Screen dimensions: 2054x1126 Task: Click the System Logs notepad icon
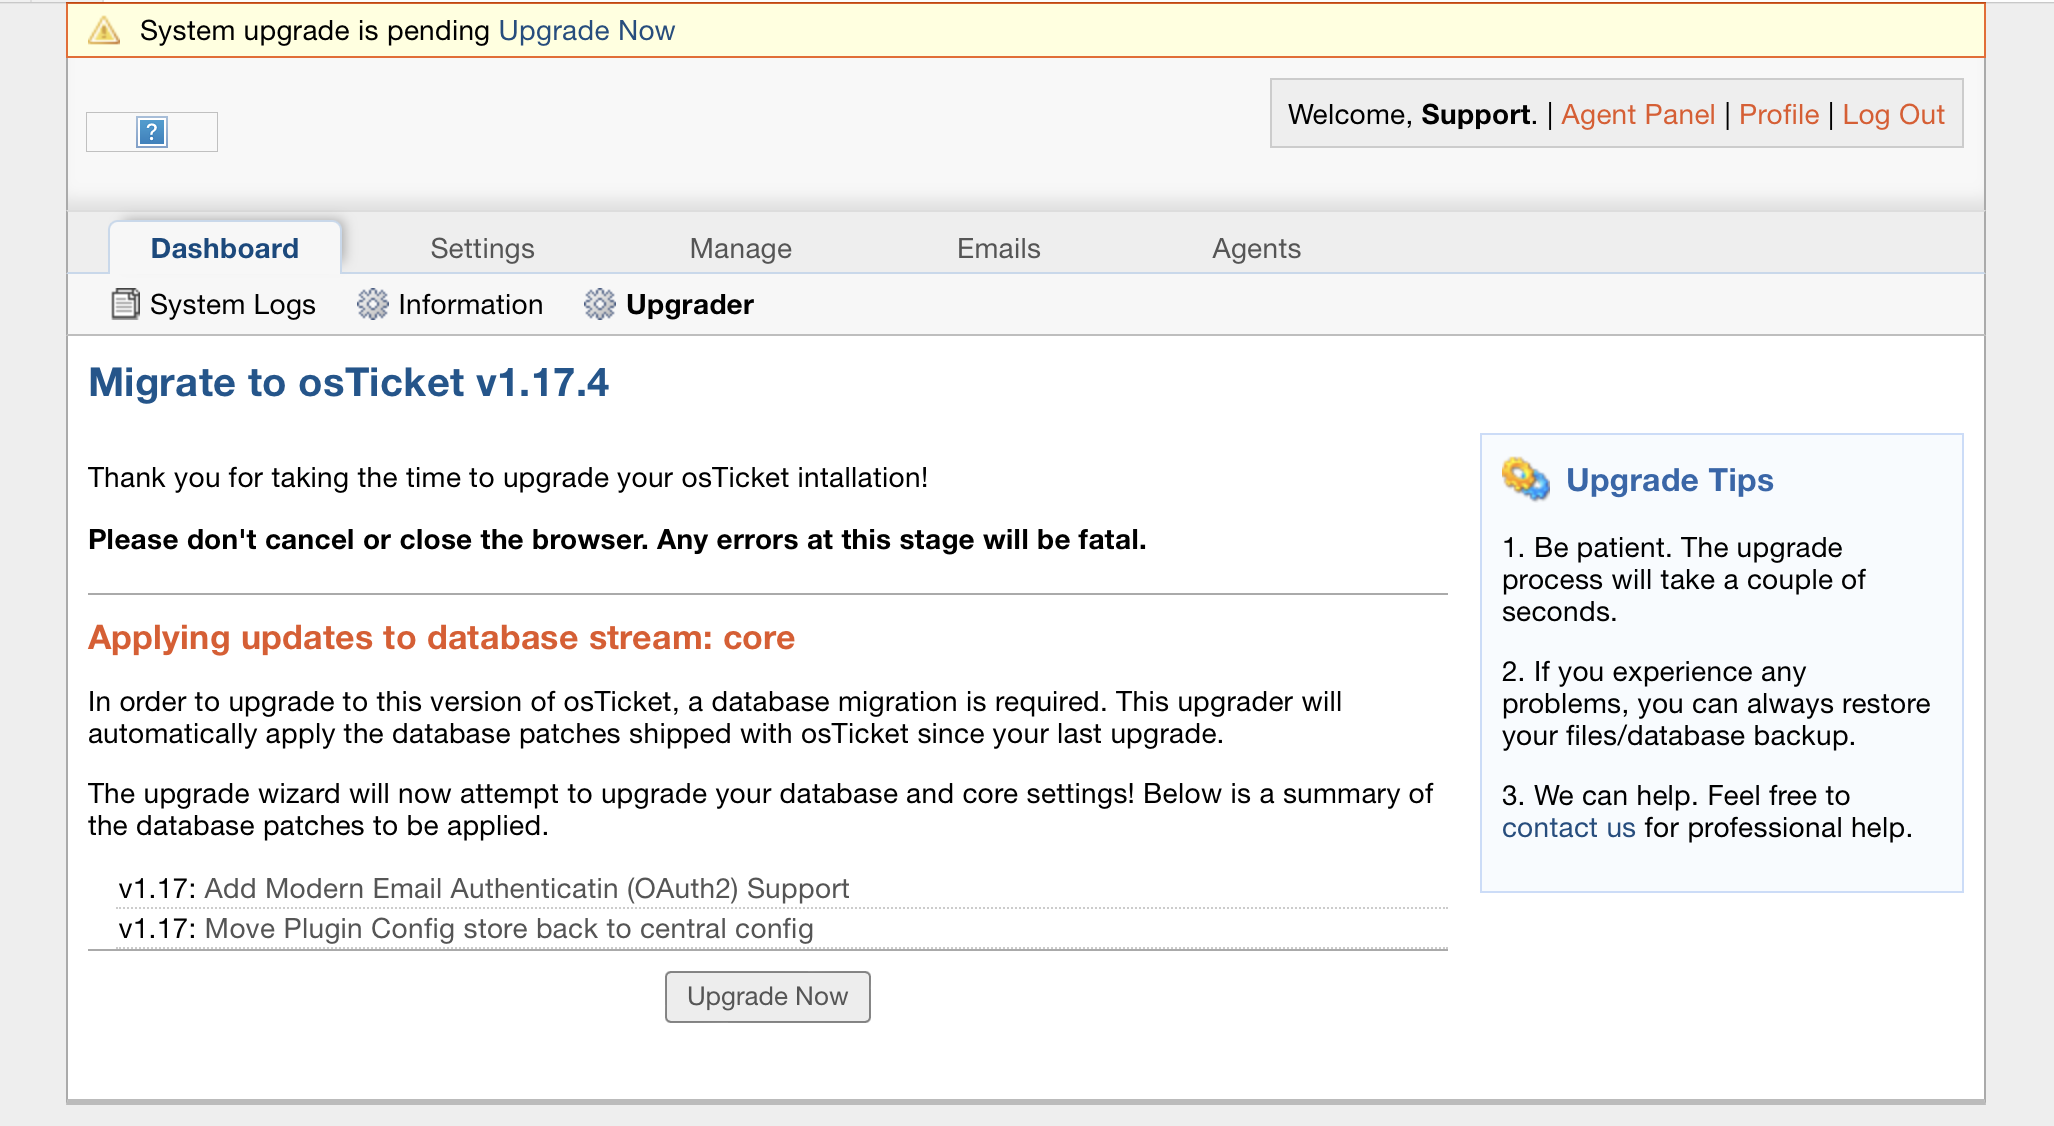click(125, 304)
